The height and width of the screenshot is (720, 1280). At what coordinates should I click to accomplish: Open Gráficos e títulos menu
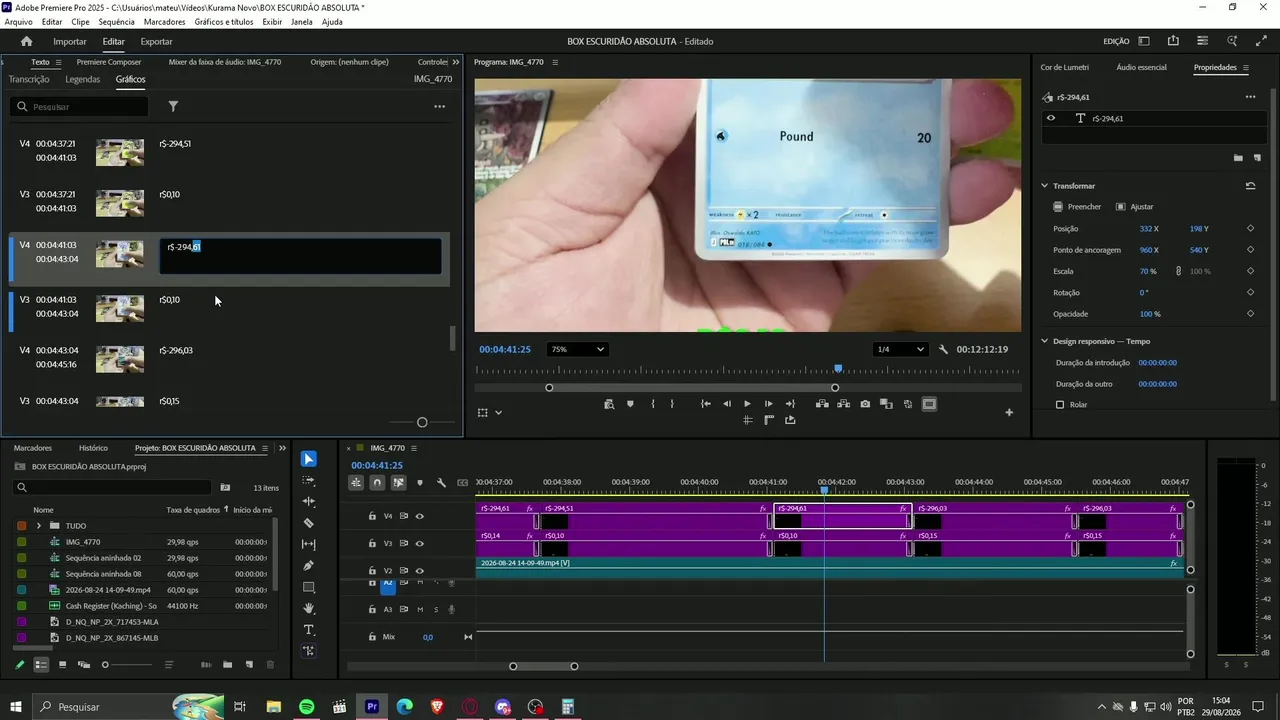pos(224,21)
